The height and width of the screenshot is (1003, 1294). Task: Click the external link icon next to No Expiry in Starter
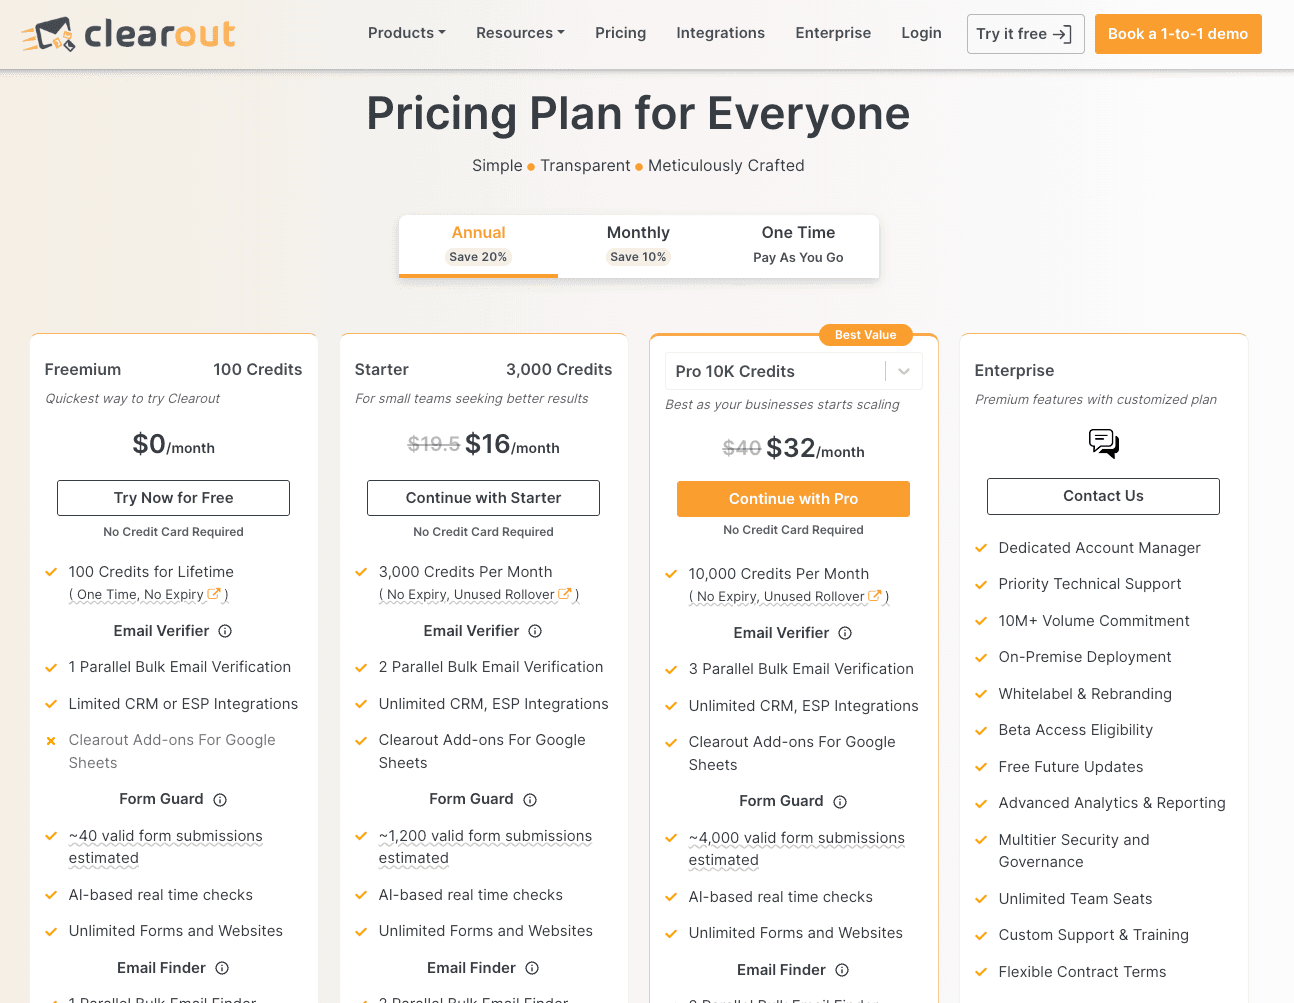(x=565, y=592)
